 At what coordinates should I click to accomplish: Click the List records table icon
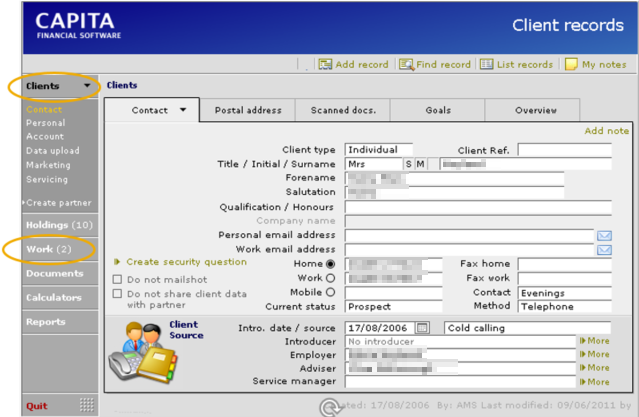(487, 64)
